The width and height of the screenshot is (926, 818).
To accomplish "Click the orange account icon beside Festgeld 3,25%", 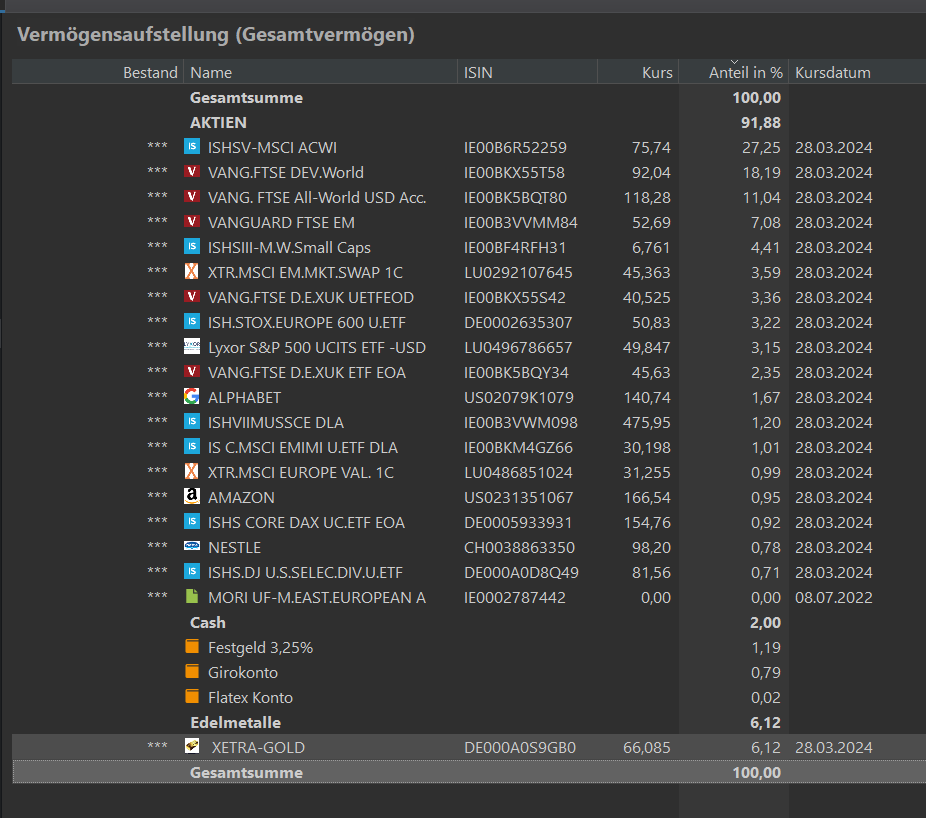I will click(192, 646).
